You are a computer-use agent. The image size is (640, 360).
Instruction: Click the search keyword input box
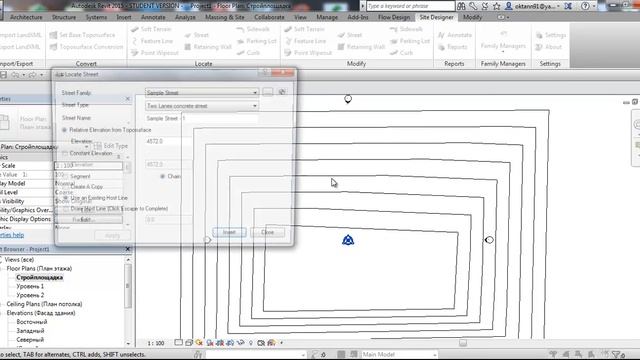pyautogui.click(x=410, y=6)
